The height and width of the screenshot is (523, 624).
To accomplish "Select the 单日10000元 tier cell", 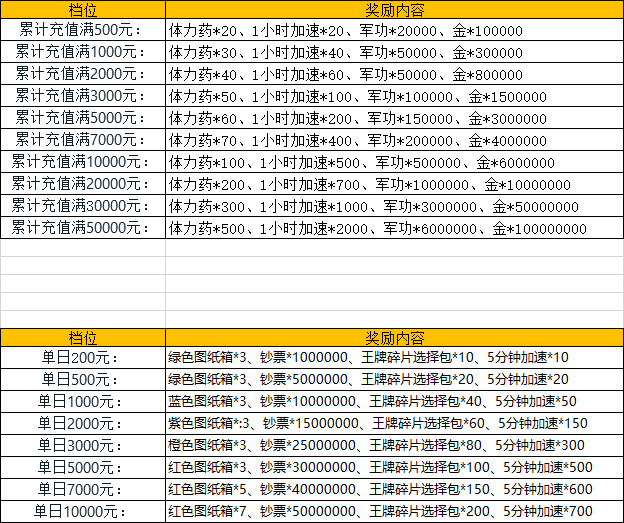I will (82, 511).
